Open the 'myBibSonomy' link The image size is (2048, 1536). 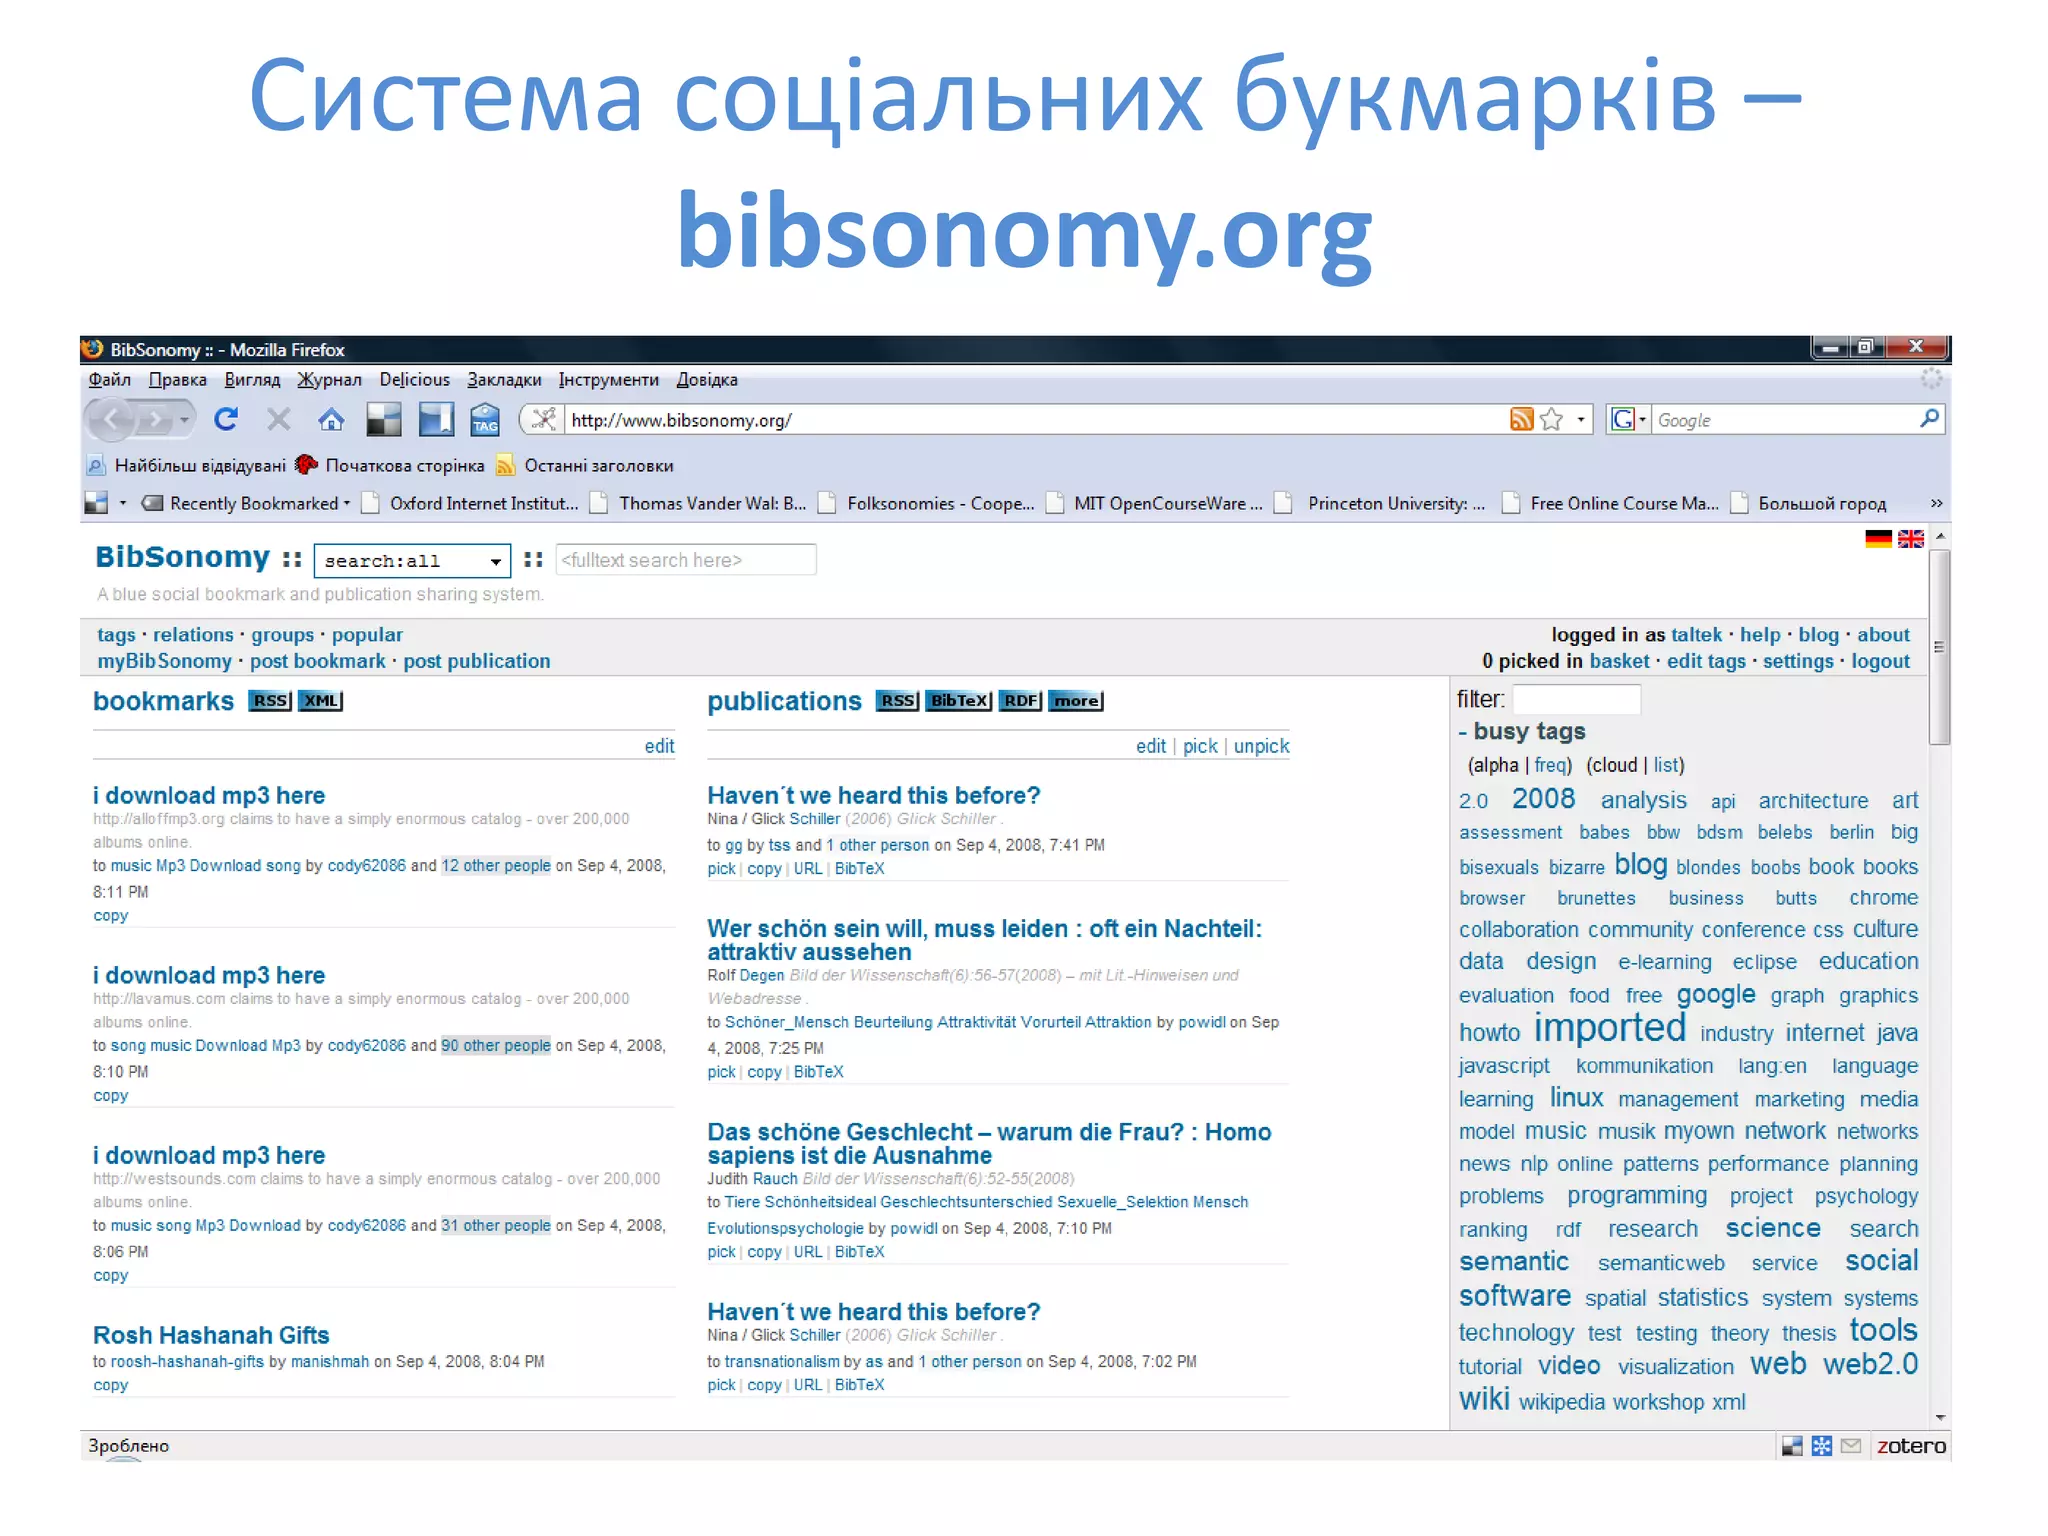coord(164,661)
